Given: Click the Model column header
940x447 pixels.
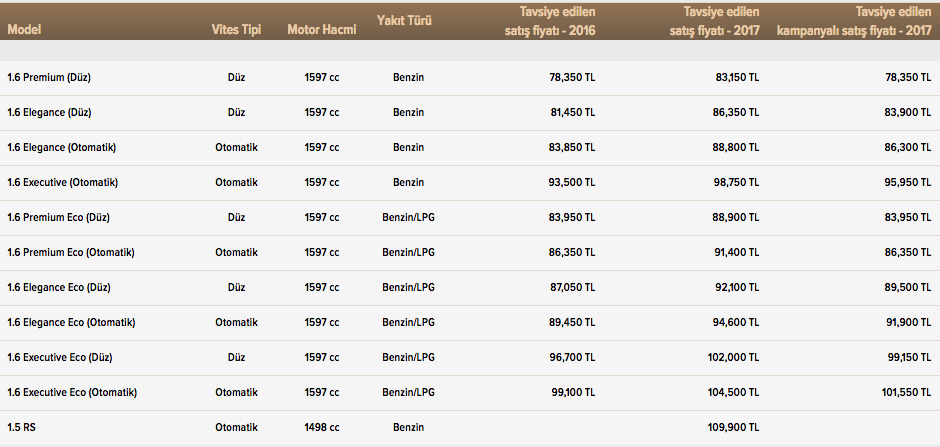Looking at the screenshot, I should (23, 29).
